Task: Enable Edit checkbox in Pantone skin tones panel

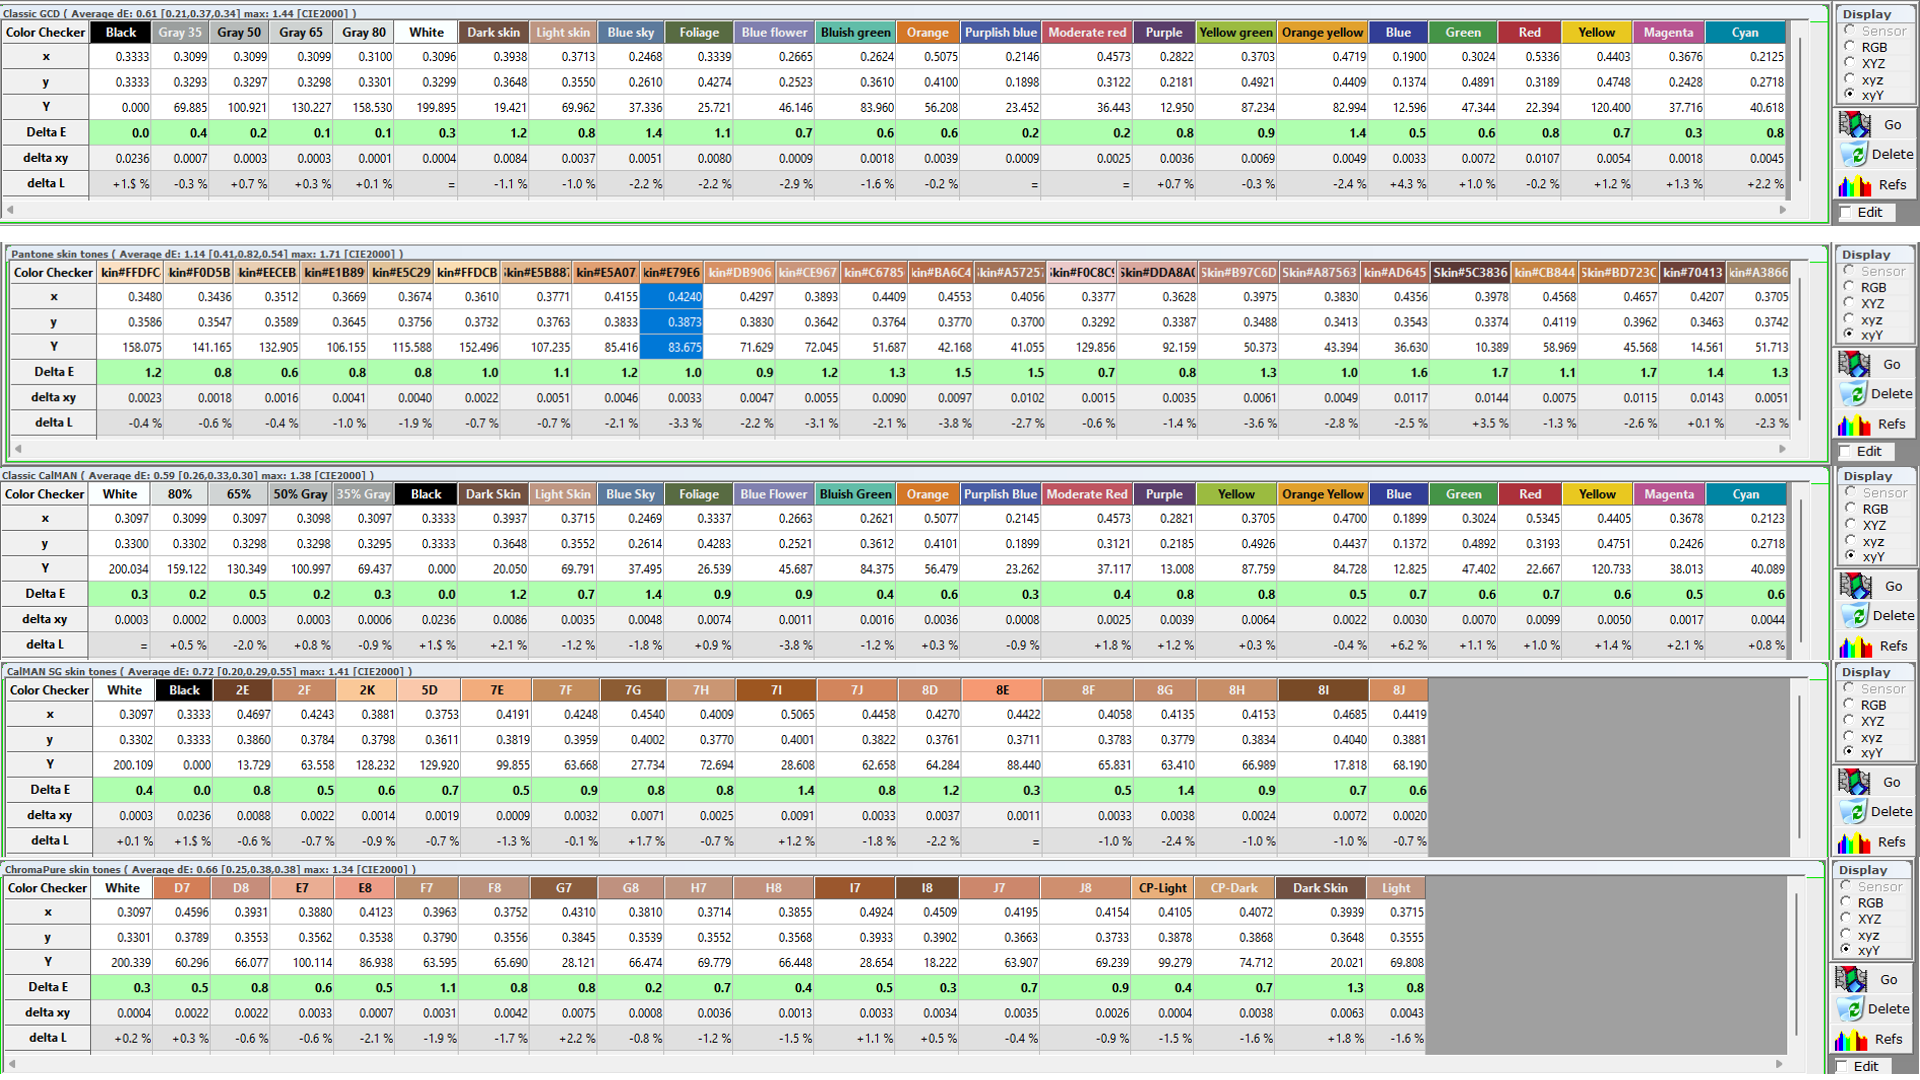Action: click(x=1846, y=452)
